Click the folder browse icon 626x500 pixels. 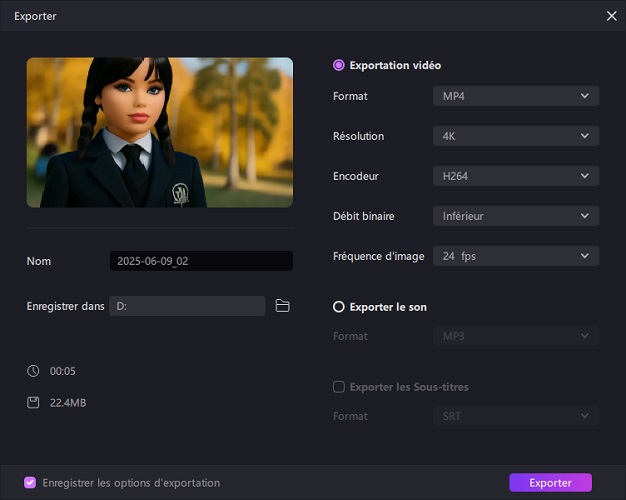282,306
